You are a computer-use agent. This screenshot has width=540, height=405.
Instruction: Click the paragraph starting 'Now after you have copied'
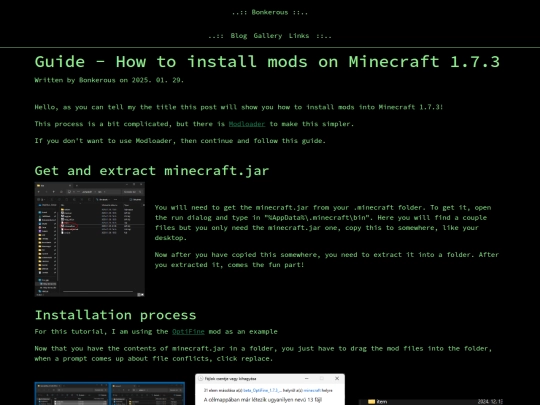point(326,260)
